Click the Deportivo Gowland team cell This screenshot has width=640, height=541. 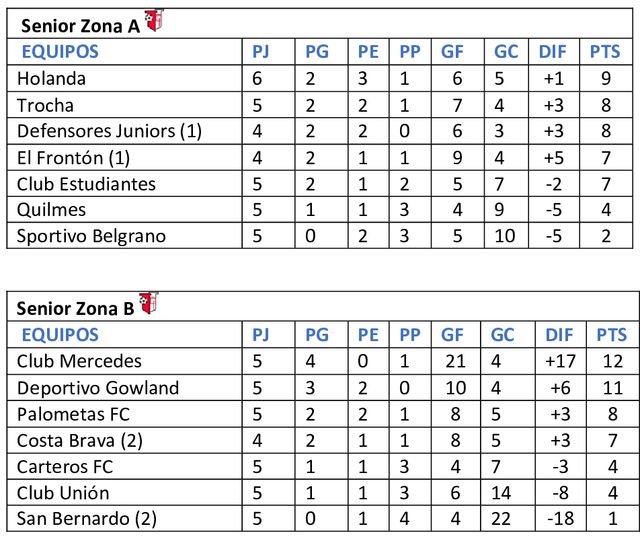click(x=98, y=387)
